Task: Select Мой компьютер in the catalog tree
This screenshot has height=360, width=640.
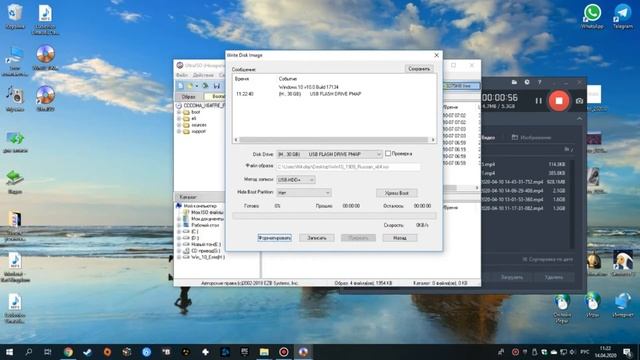Action: tap(200, 206)
